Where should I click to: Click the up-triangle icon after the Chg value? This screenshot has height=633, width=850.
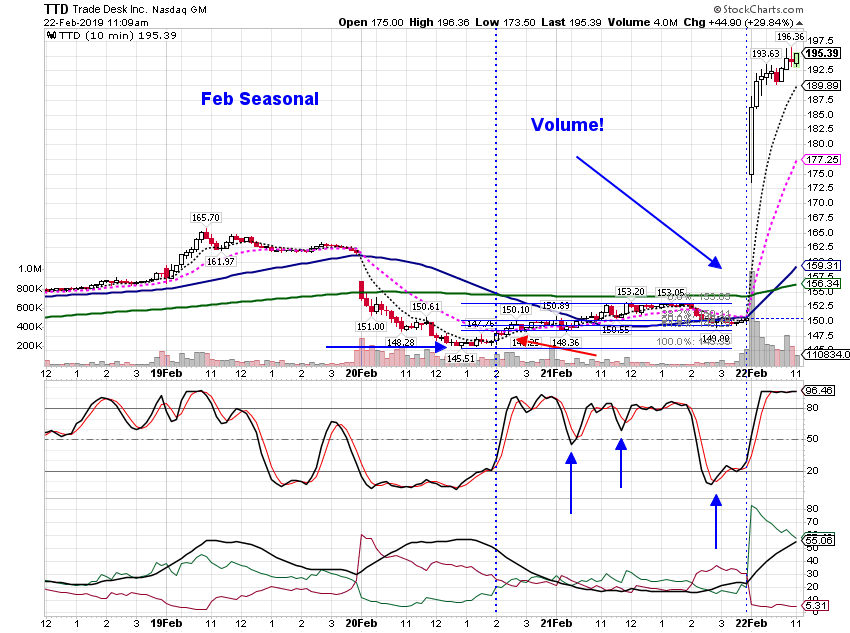tap(800, 23)
